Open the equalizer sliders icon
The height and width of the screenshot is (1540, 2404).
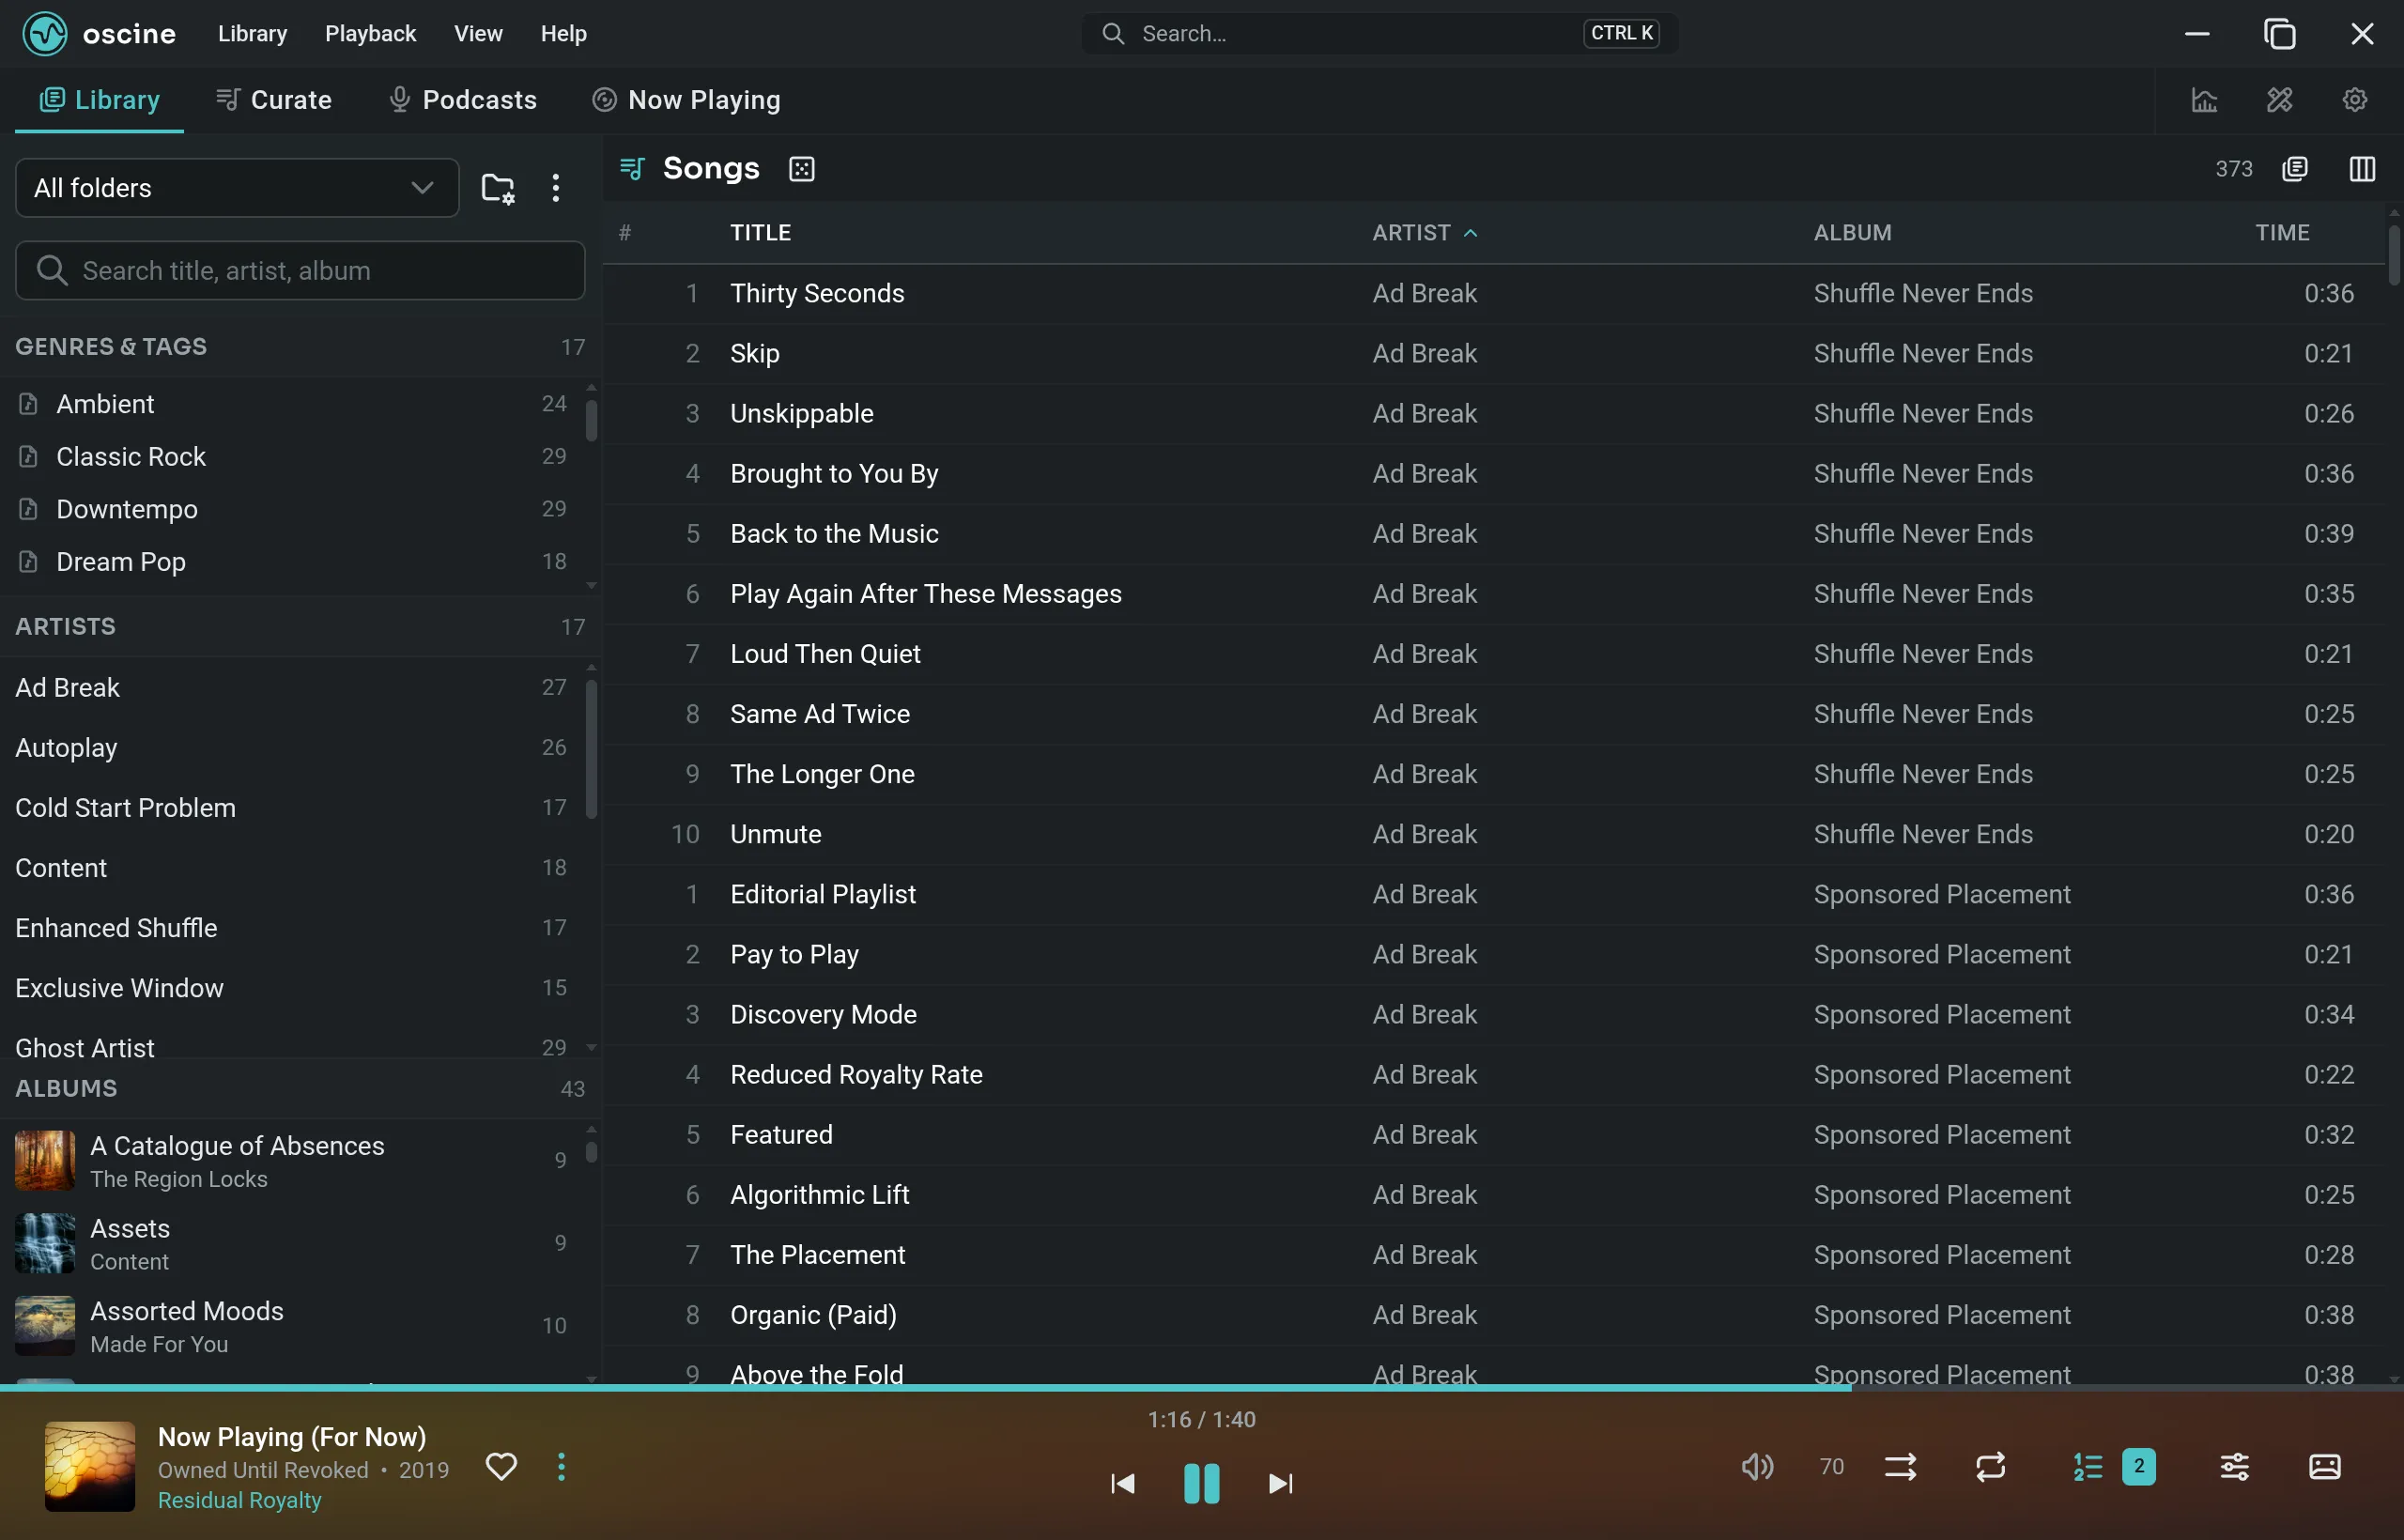(x=2234, y=1467)
